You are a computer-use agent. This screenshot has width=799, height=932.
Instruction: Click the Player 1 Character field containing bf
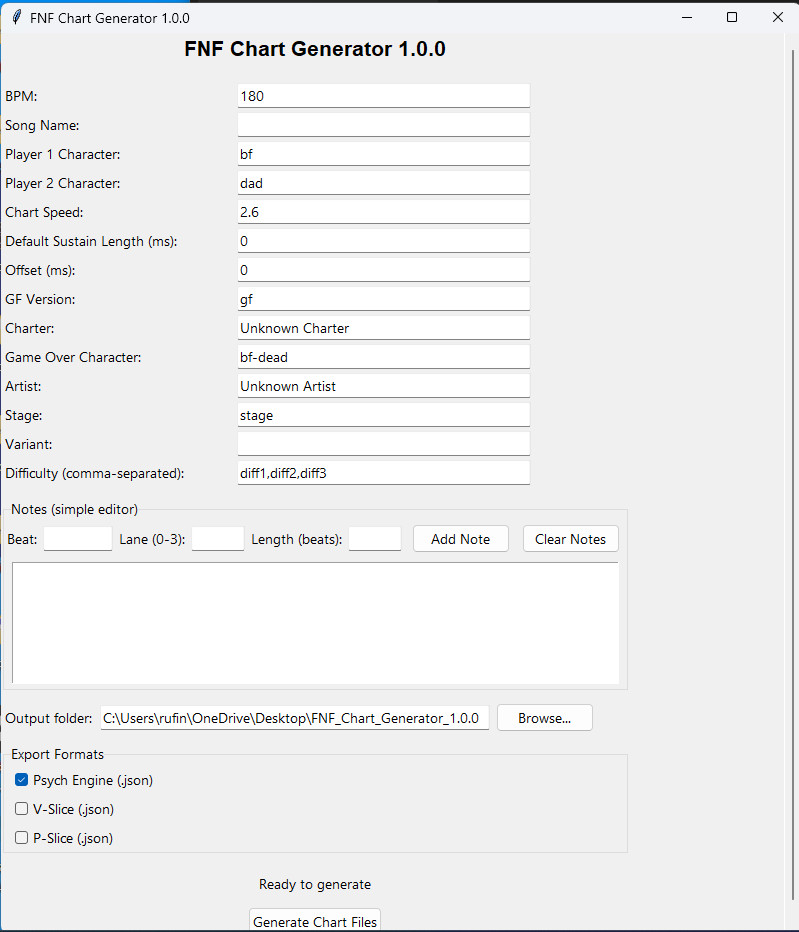(383, 152)
